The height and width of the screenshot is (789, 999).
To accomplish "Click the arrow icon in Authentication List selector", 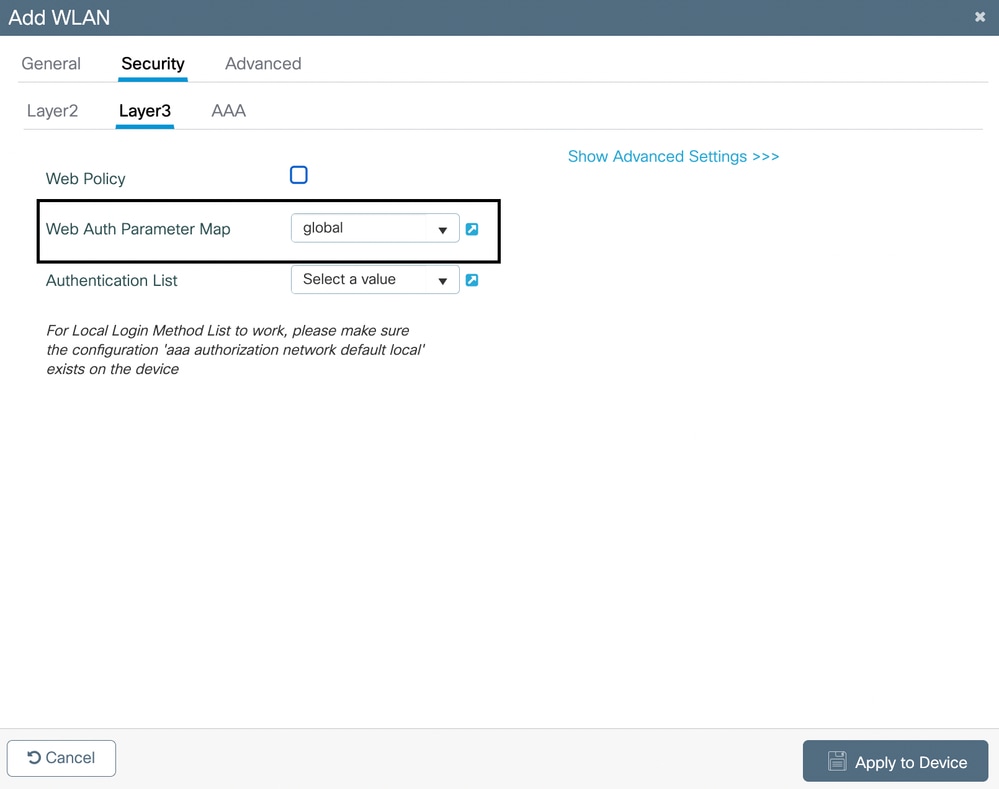I will click(443, 280).
